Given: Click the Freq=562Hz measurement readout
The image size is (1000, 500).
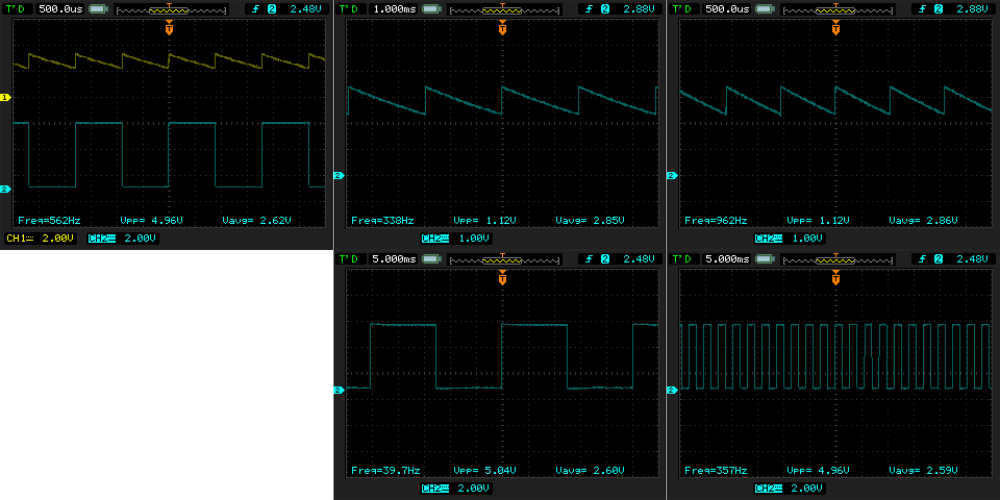Looking at the screenshot, I should (x=49, y=220).
